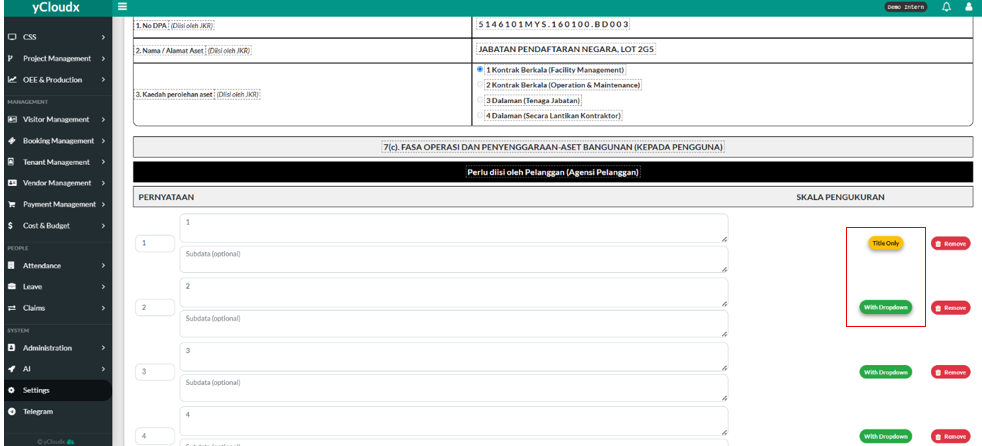Open the Telegram menu item
This screenshot has height=446, width=982.
tap(56, 412)
